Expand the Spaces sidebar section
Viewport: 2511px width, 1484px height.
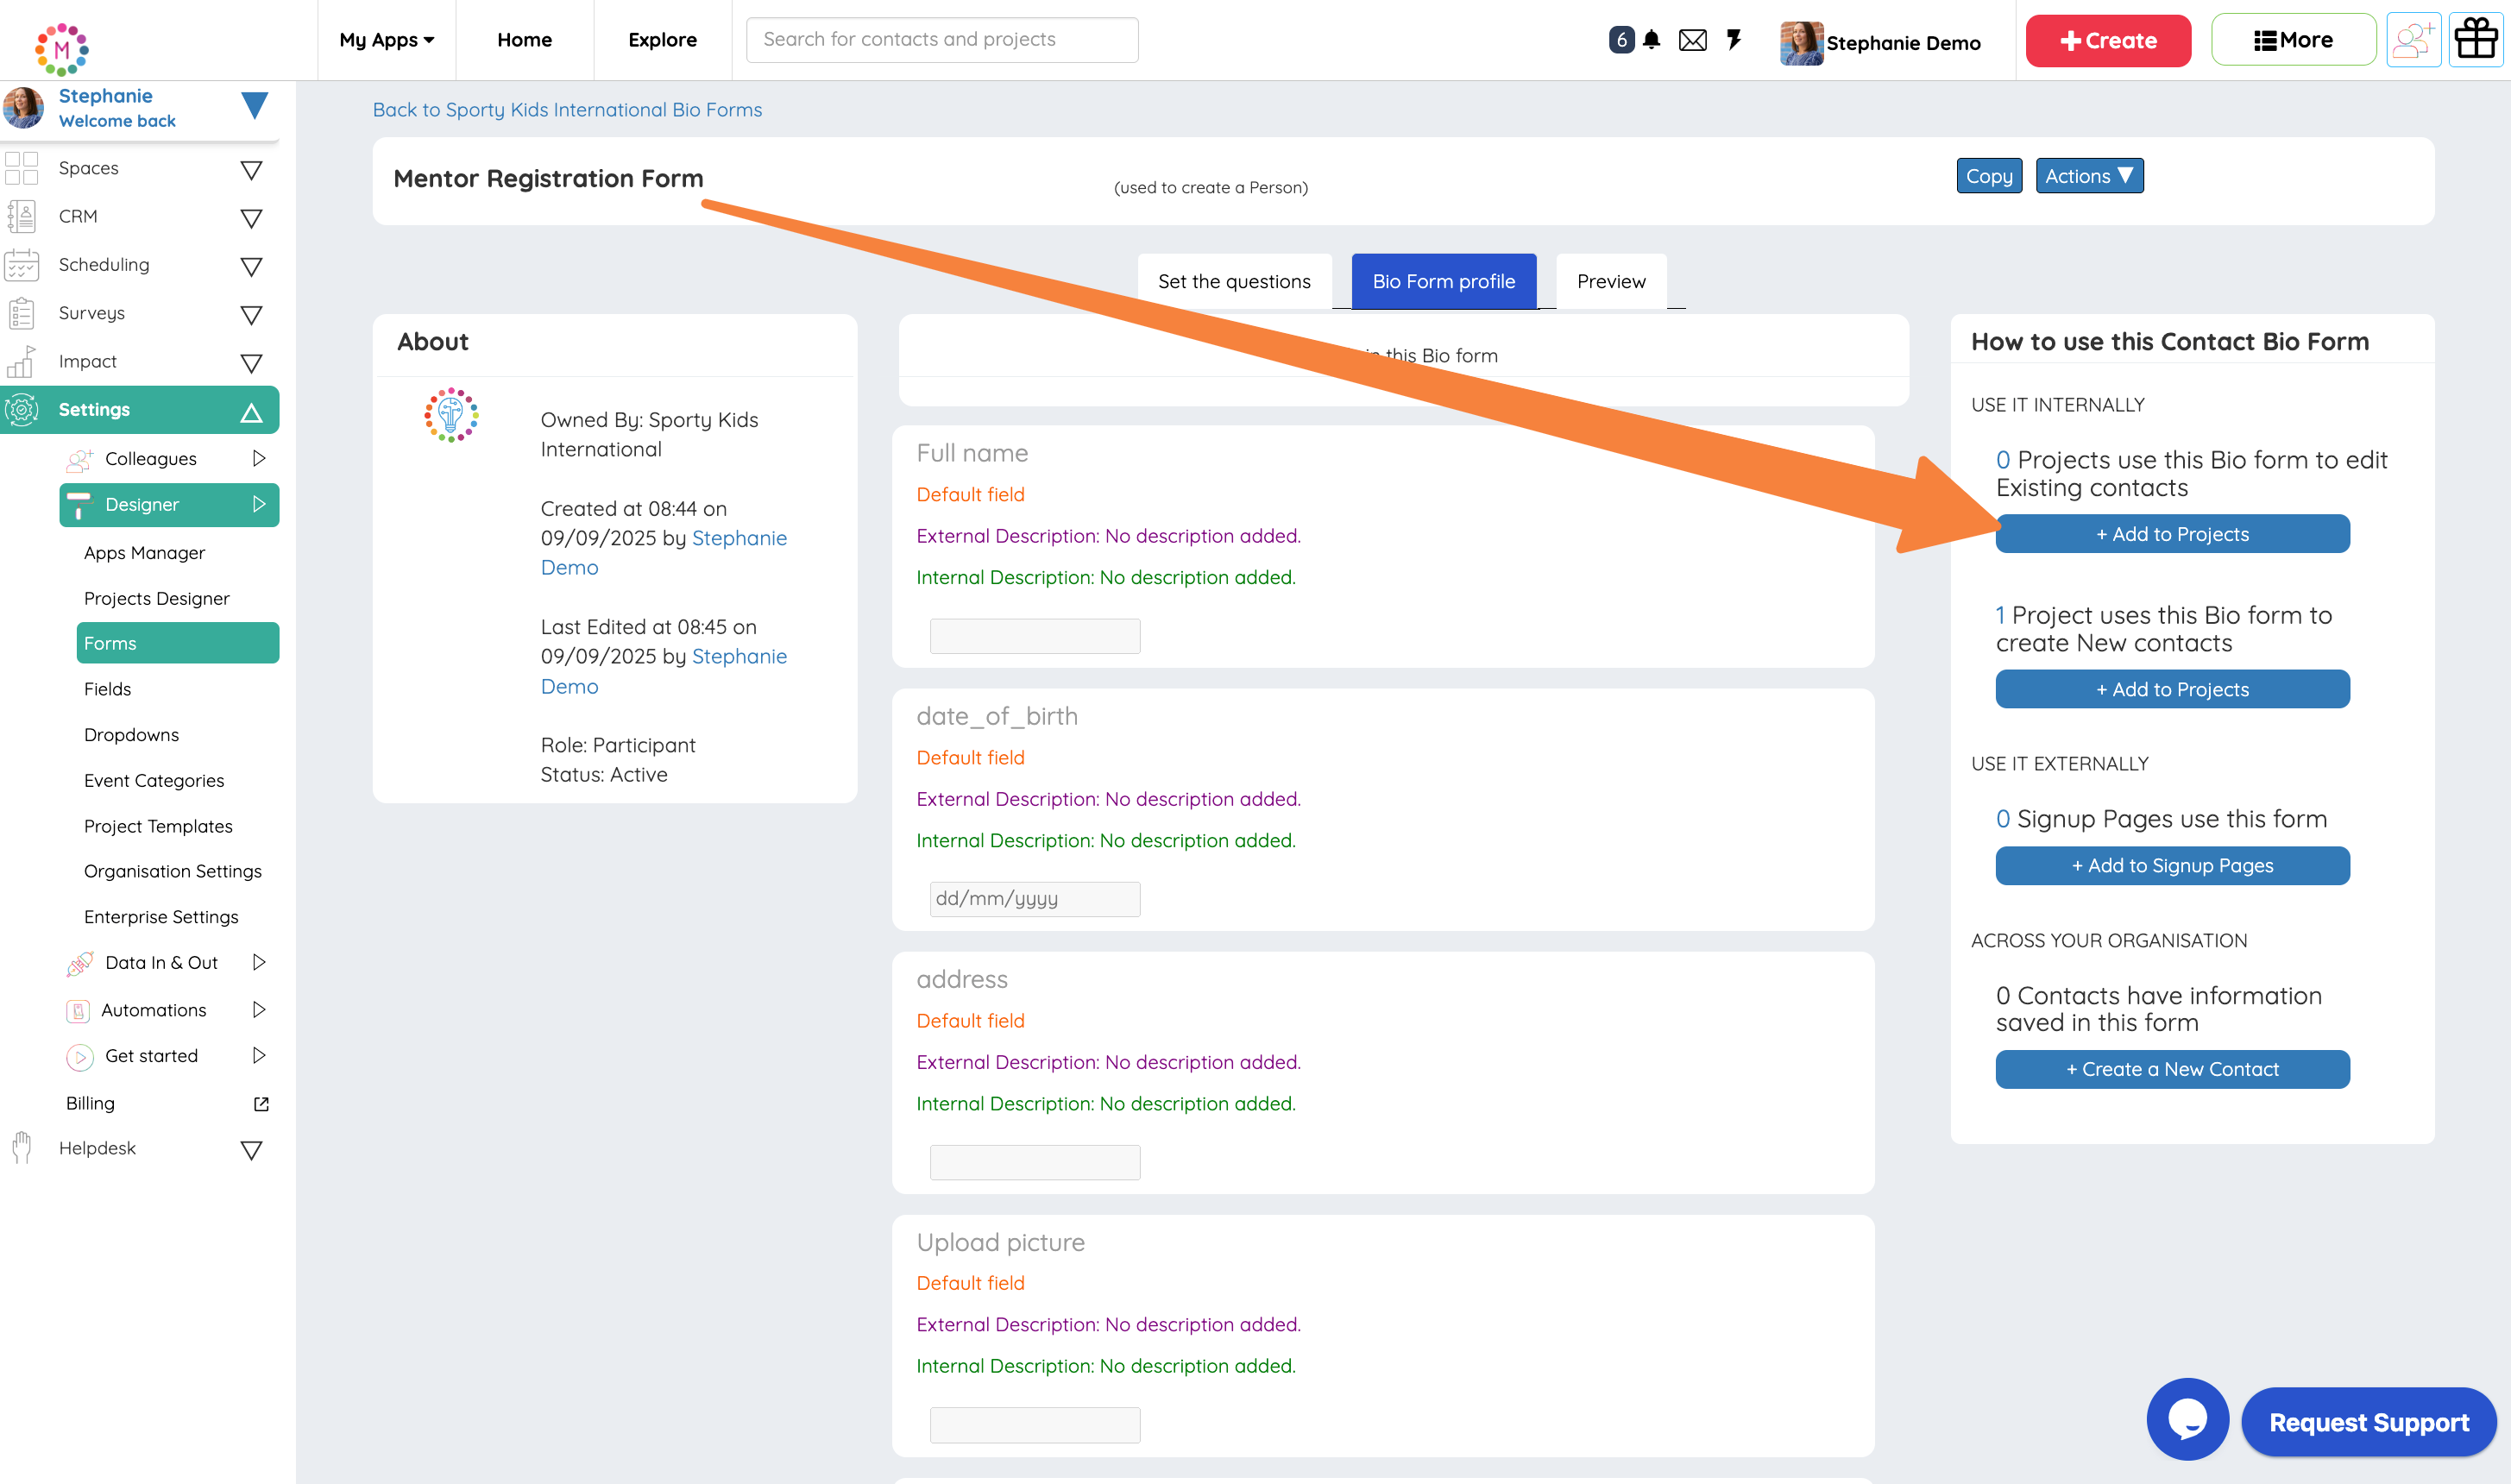(x=251, y=170)
